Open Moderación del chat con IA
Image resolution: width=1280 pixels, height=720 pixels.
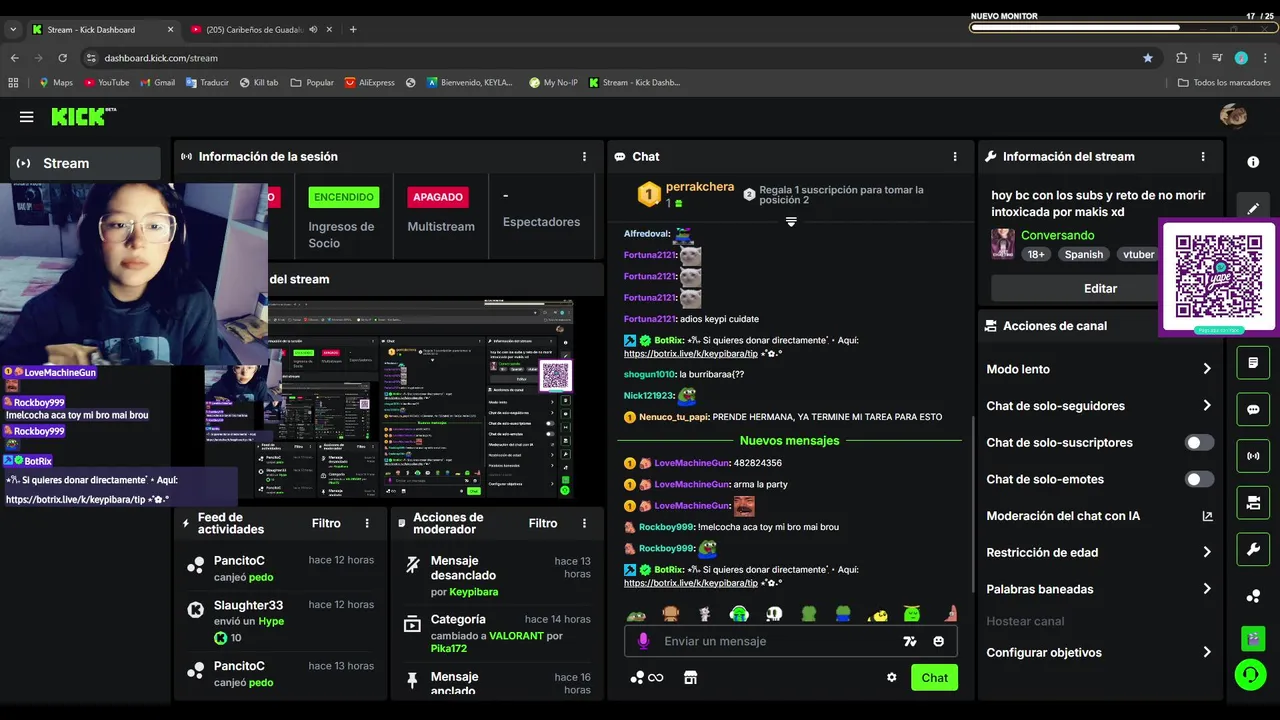click(x=1100, y=516)
